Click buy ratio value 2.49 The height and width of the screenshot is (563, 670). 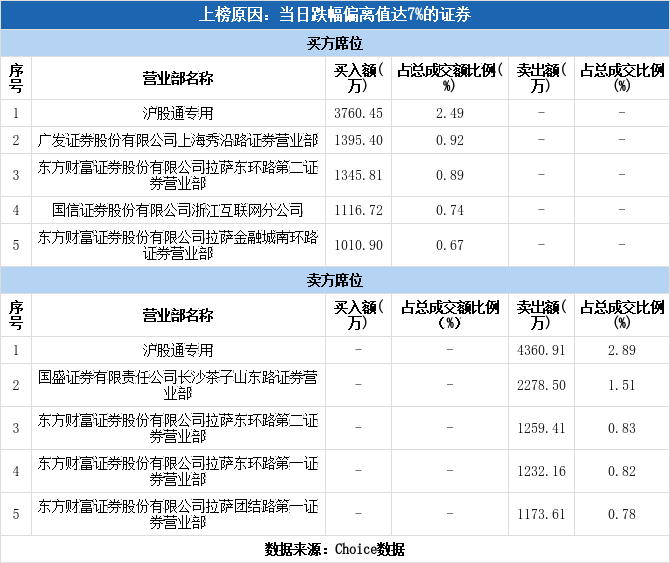[450, 113]
